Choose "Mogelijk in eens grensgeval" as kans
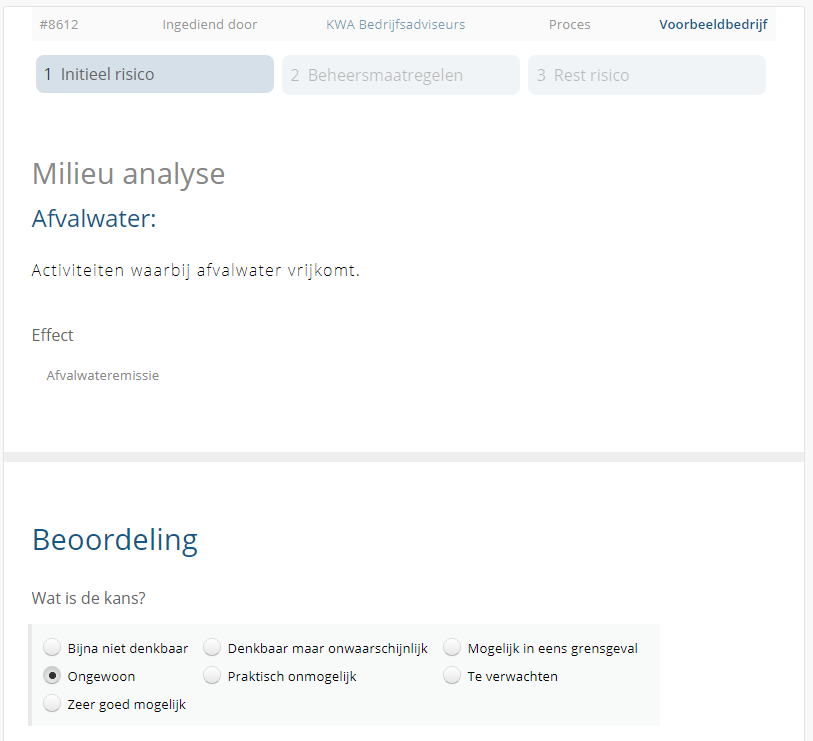This screenshot has height=741, width=813. pyautogui.click(x=452, y=647)
